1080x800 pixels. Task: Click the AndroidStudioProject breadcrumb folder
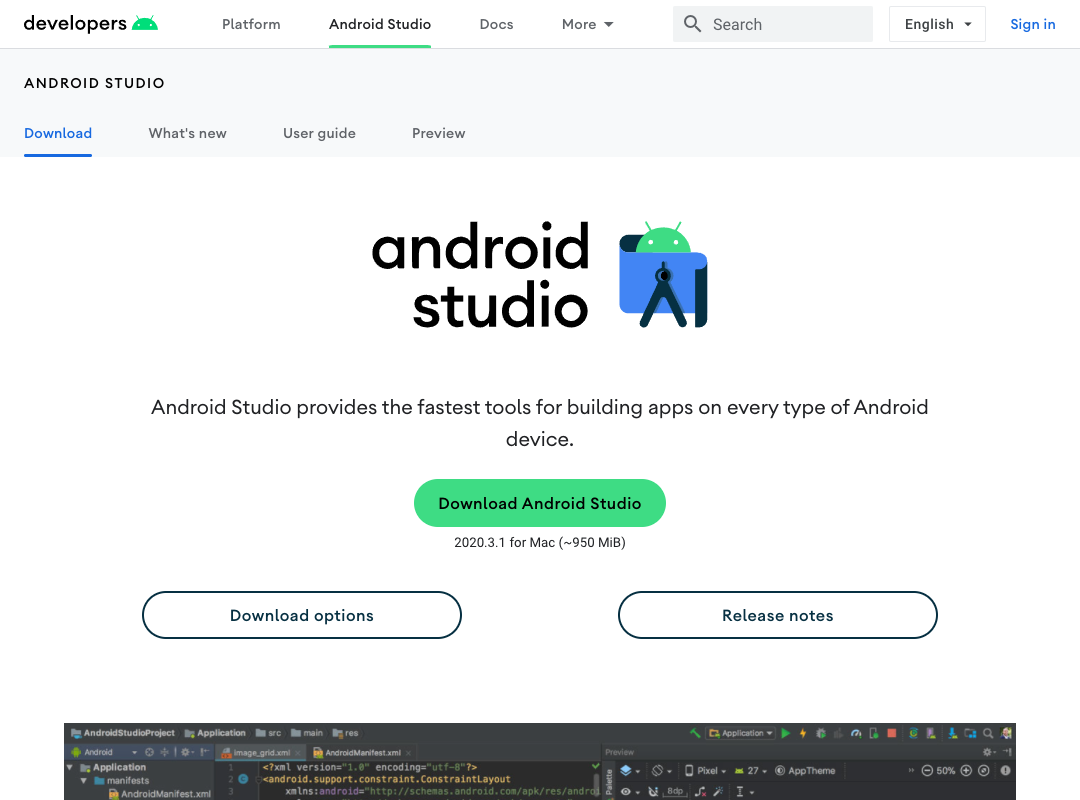tap(123, 733)
